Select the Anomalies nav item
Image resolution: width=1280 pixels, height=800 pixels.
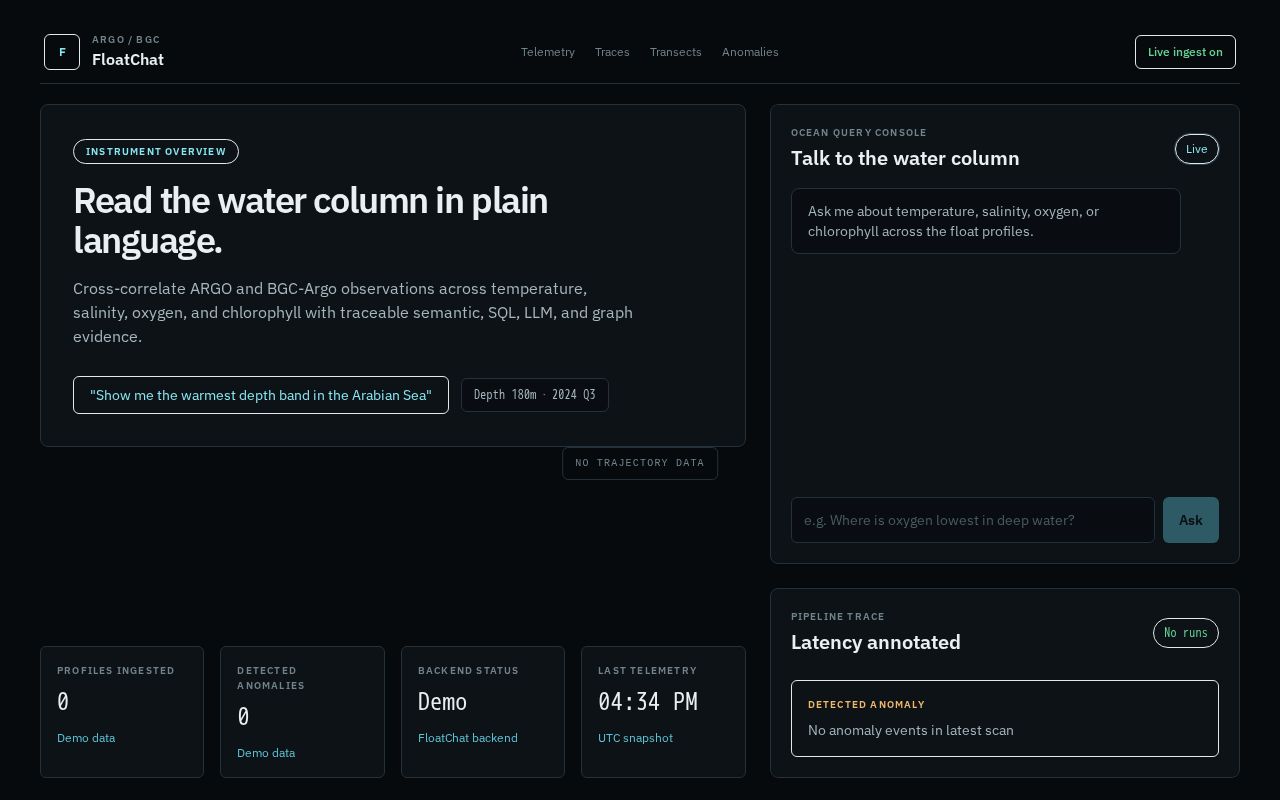(750, 52)
